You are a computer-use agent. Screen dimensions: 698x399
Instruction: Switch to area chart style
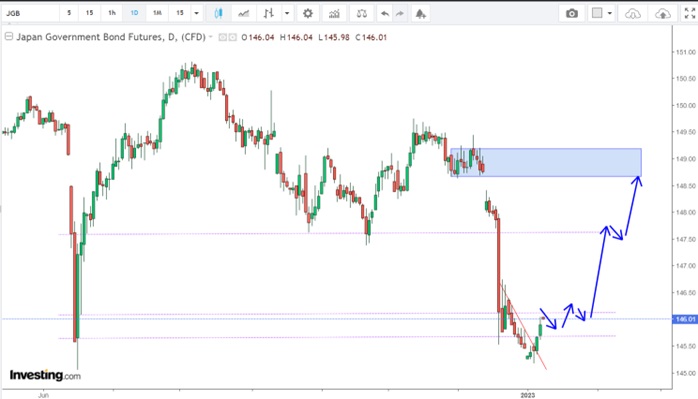243,13
